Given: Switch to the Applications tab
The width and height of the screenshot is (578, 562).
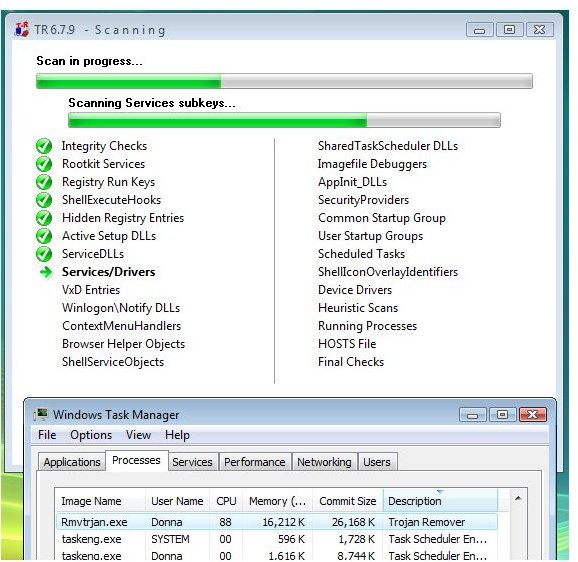Looking at the screenshot, I should (x=72, y=462).
